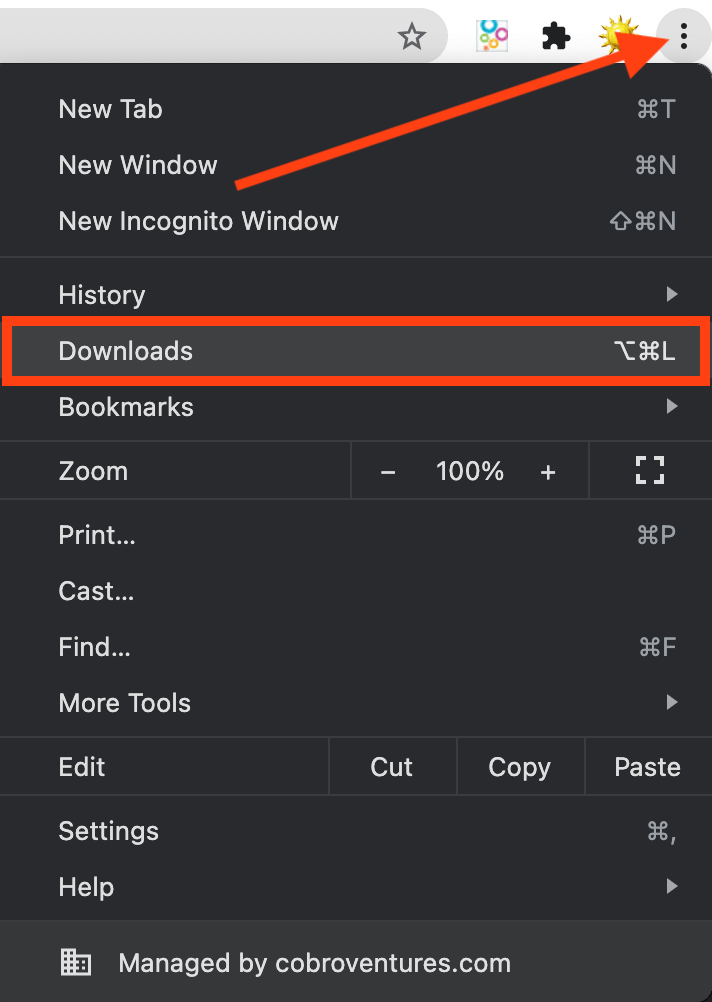The image size is (712, 1002).
Task: Open the three-dot Chrome menu
Action: pyautogui.click(x=684, y=36)
